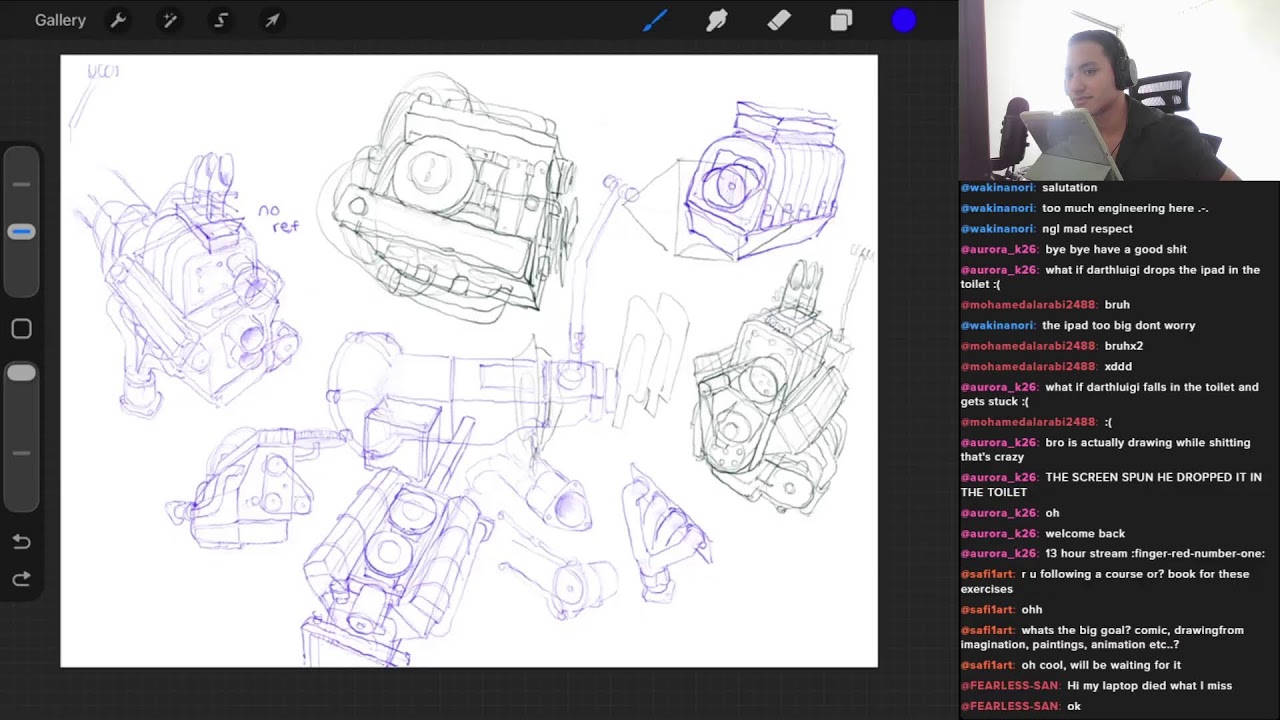
Task: Activate the Transform arrow tool
Action: 272,20
